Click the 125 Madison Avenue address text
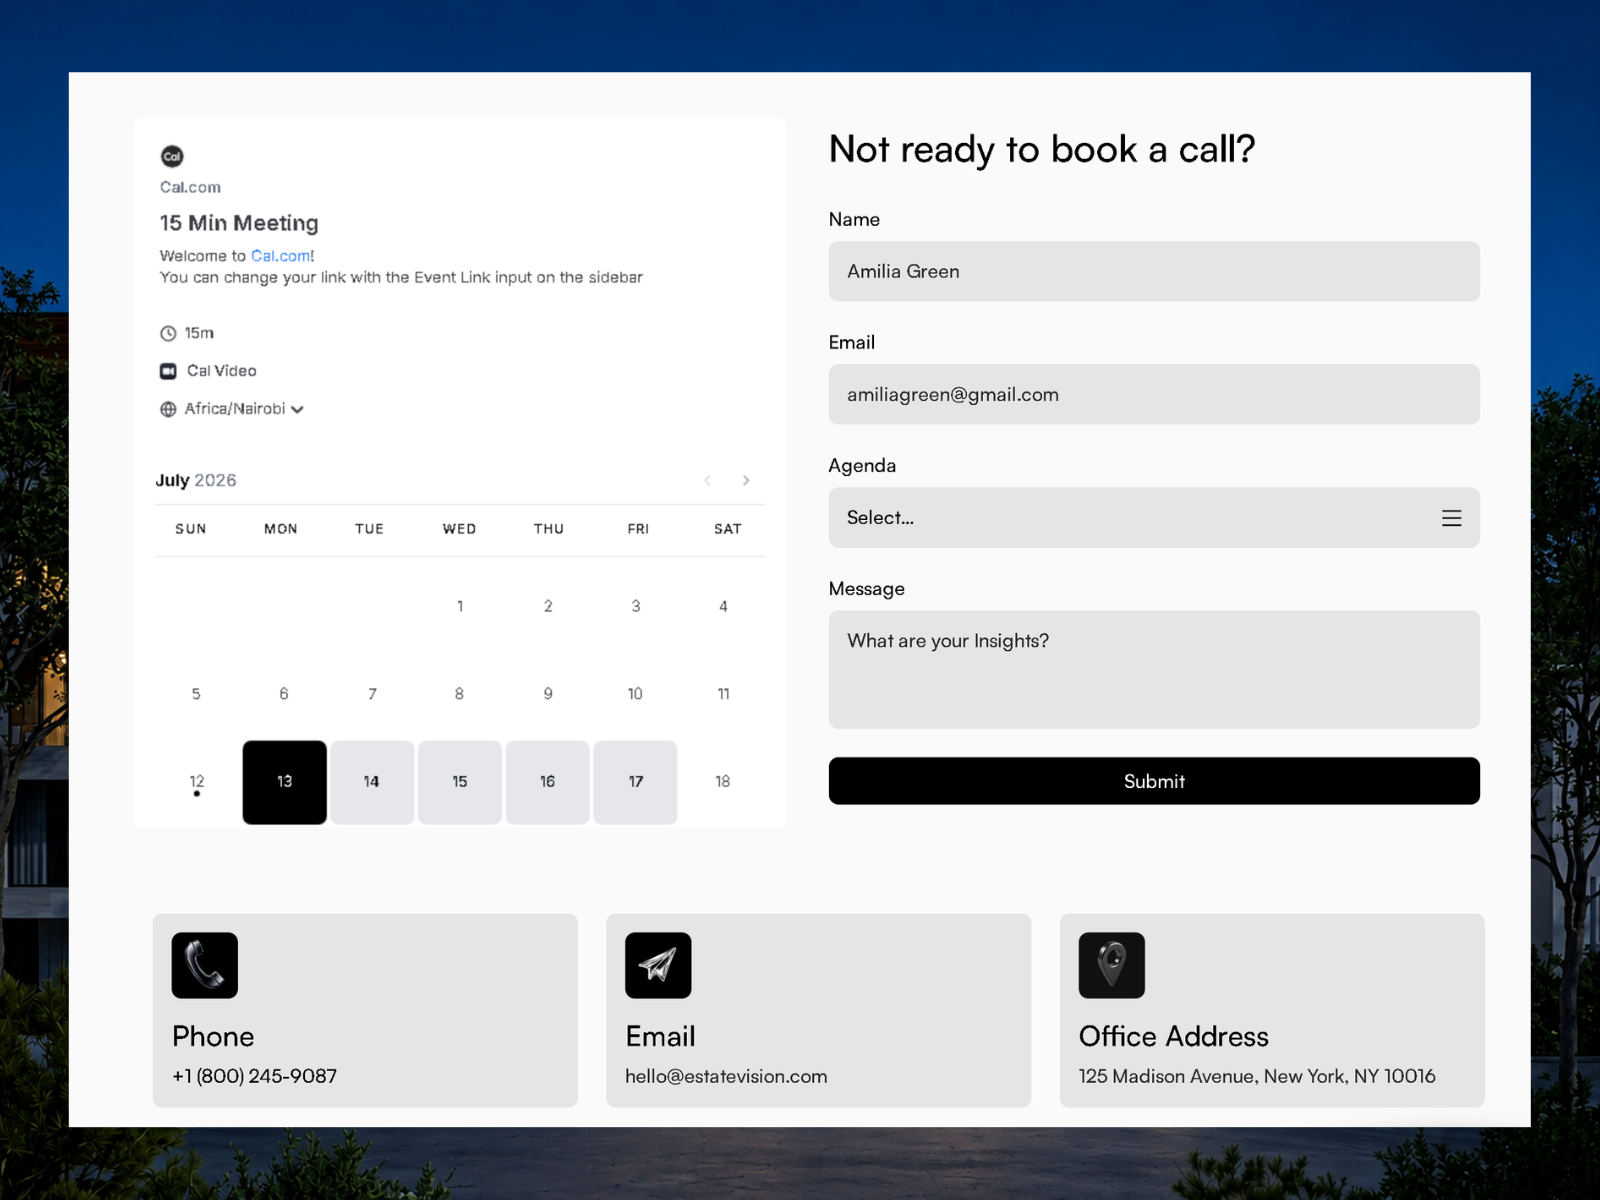This screenshot has width=1600, height=1200. click(x=1257, y=1076)
